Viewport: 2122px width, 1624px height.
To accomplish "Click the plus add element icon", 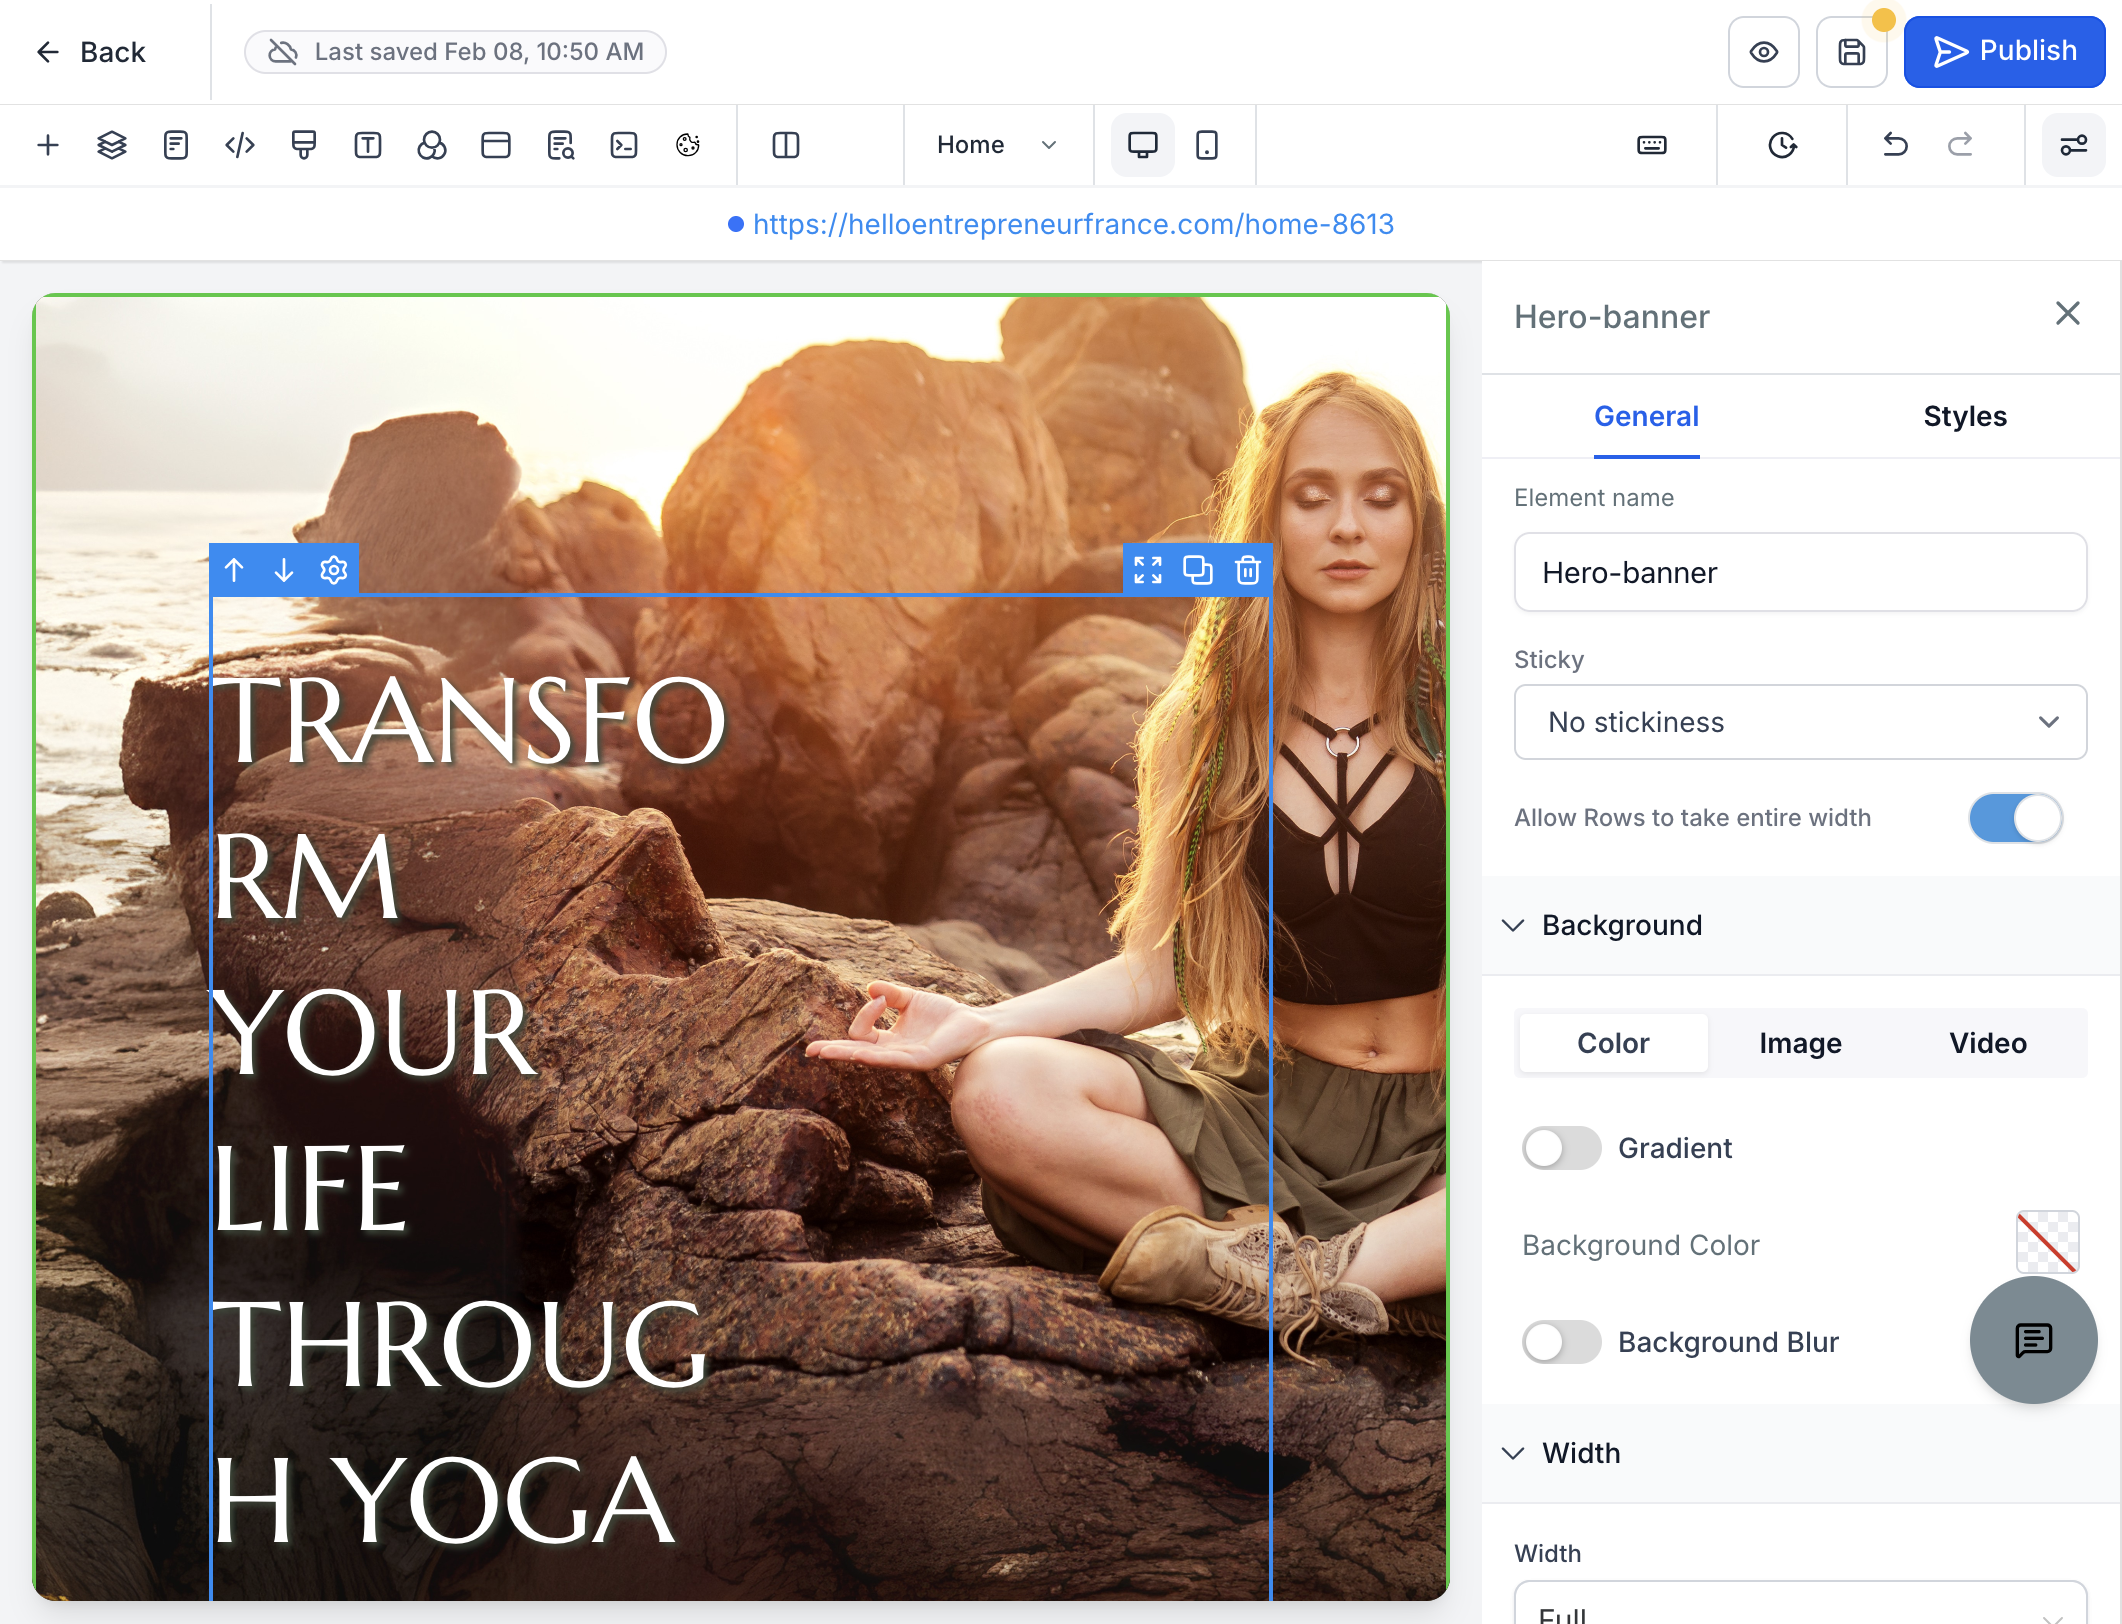I will [47, 145].
